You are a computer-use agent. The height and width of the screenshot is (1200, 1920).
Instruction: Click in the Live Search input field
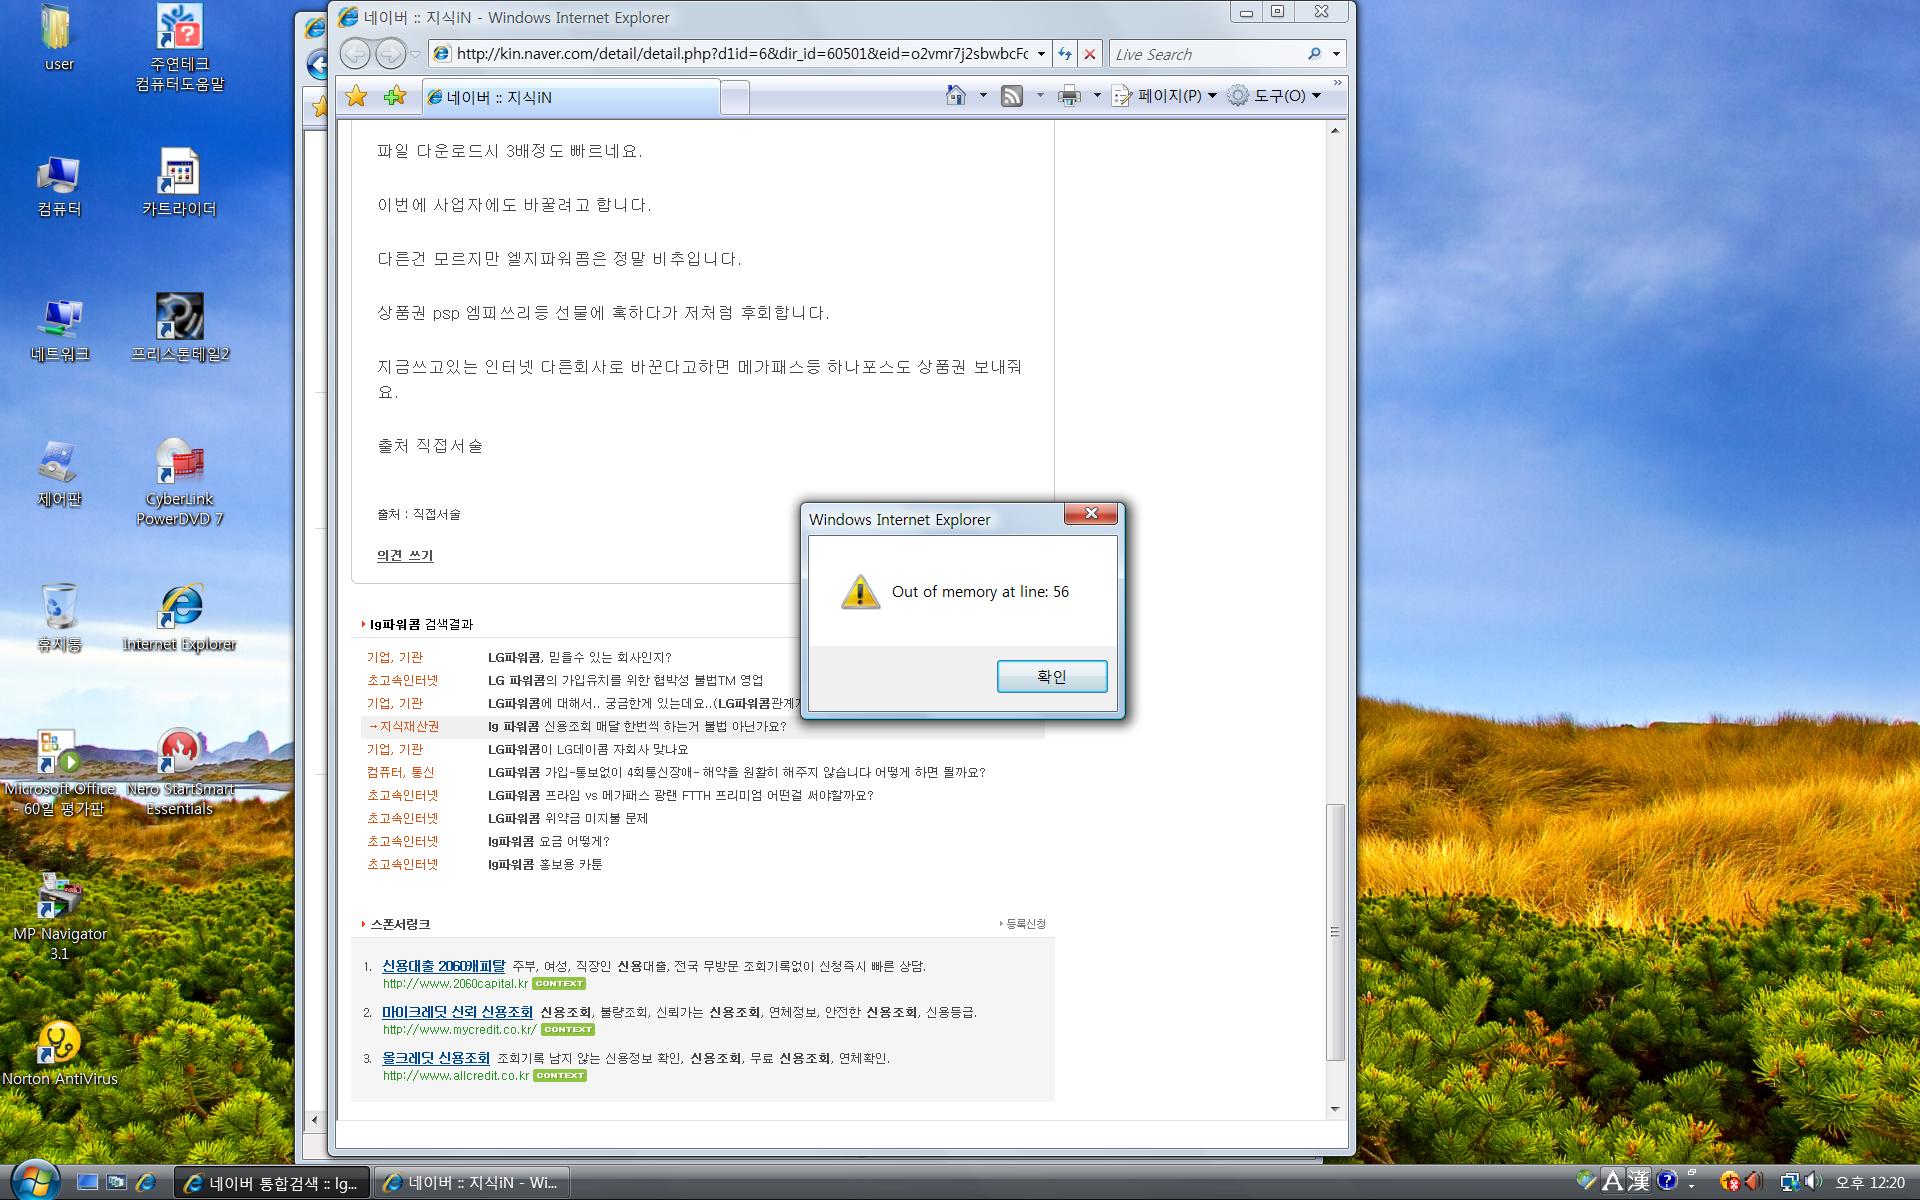tap(1207, 54)
